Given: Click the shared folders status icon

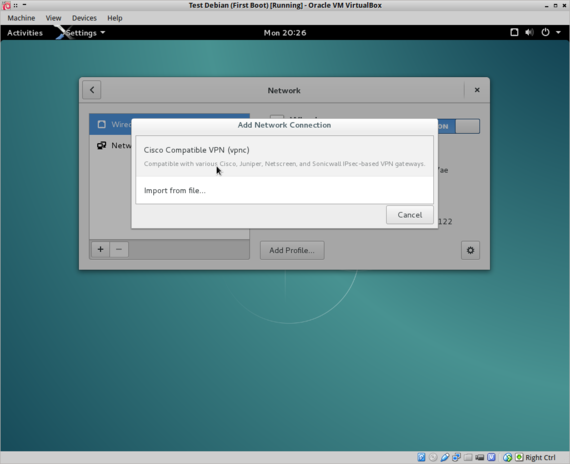Looking at the screenshot, I should coord(468,457).
